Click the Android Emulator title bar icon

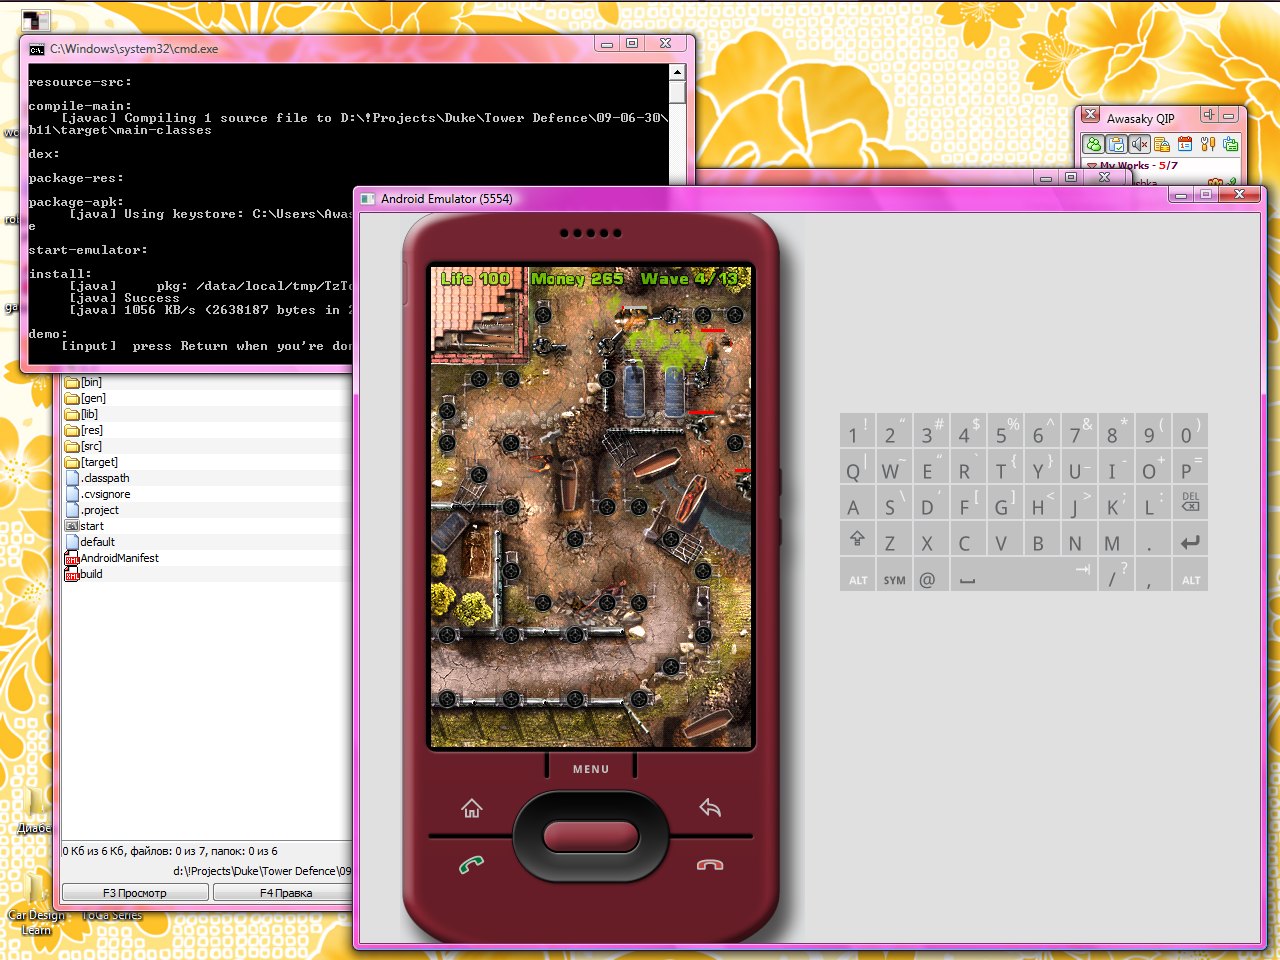[x=367, y=199]
